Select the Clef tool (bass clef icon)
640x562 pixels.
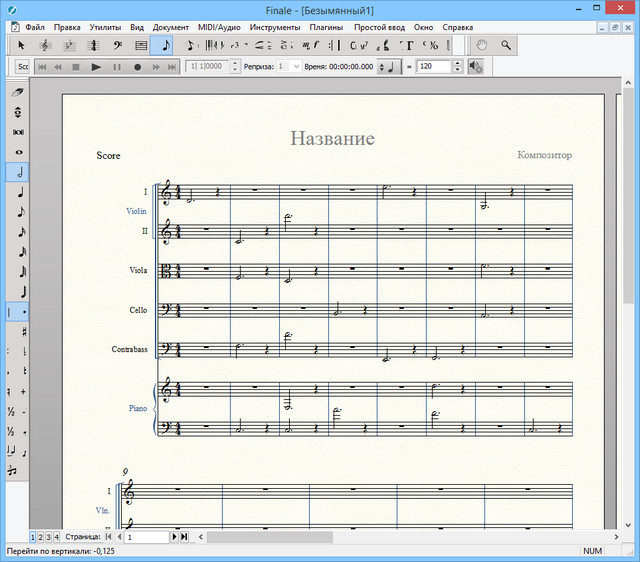[x=117, y=45]
